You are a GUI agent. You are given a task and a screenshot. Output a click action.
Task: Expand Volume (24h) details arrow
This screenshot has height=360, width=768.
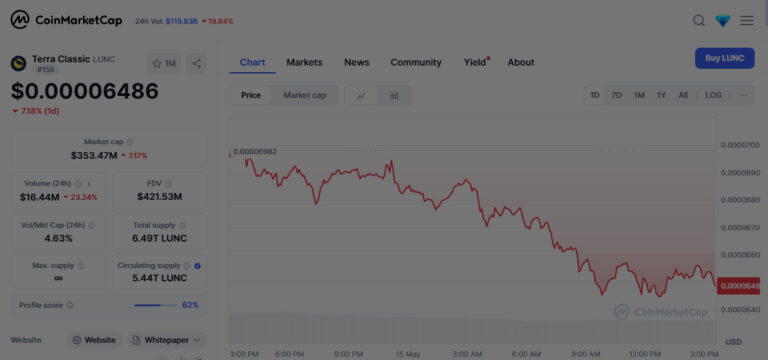tap(89, 184)
